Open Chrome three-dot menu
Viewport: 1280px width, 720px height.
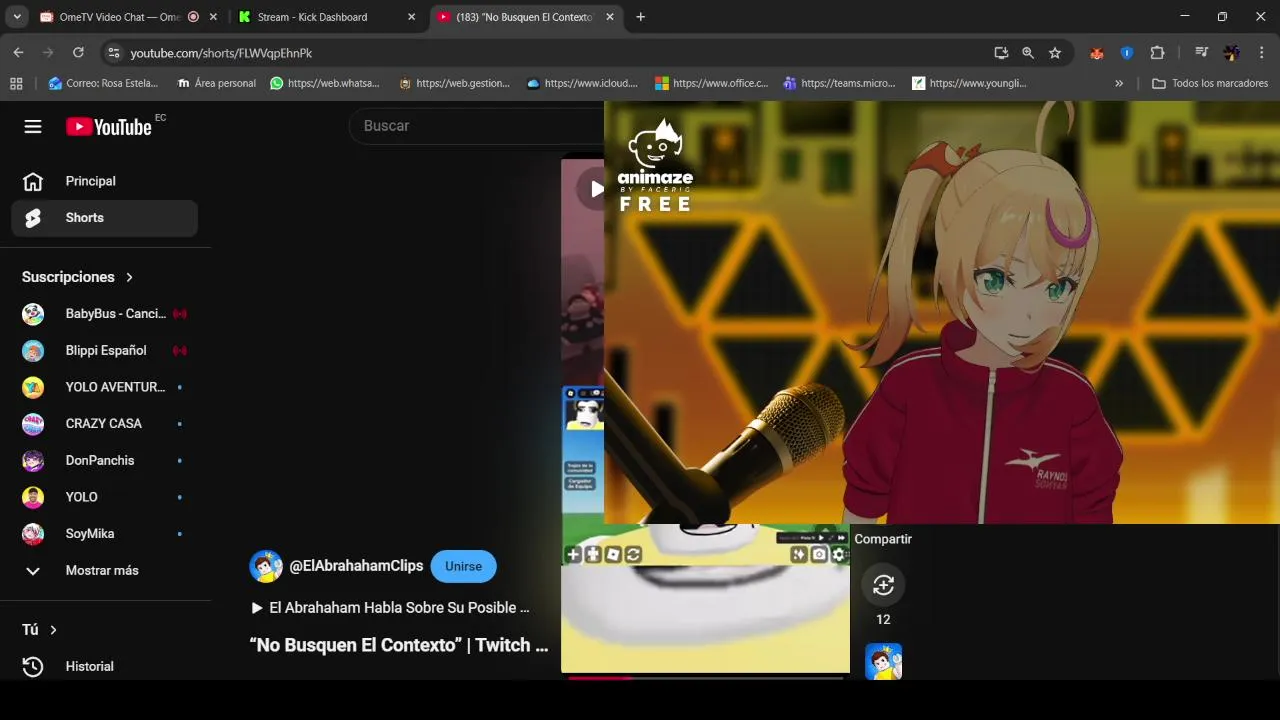[x=1262, y=53]
